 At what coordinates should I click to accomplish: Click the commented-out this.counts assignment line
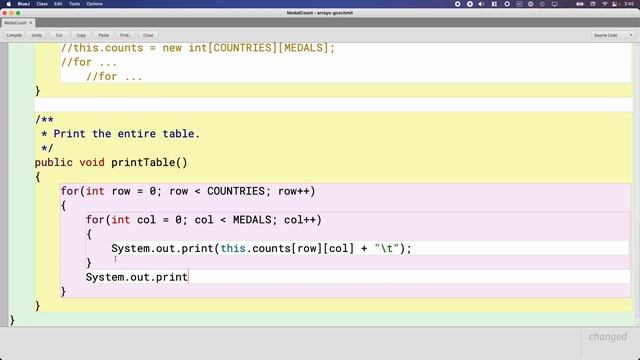click(198, 48)
